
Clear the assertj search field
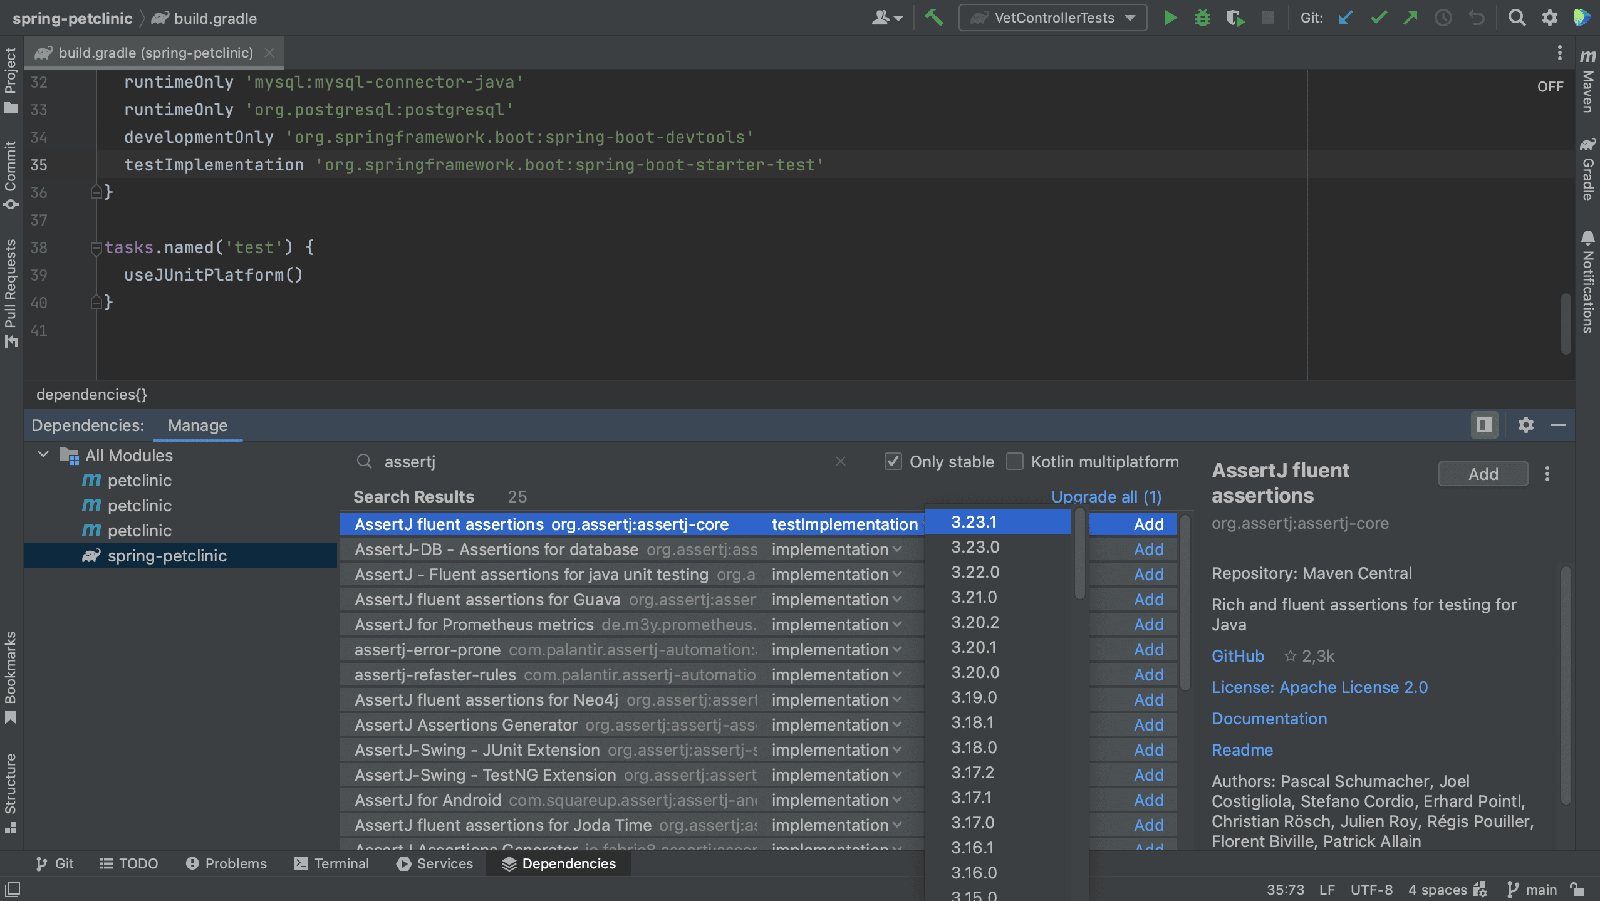(840, 461)
